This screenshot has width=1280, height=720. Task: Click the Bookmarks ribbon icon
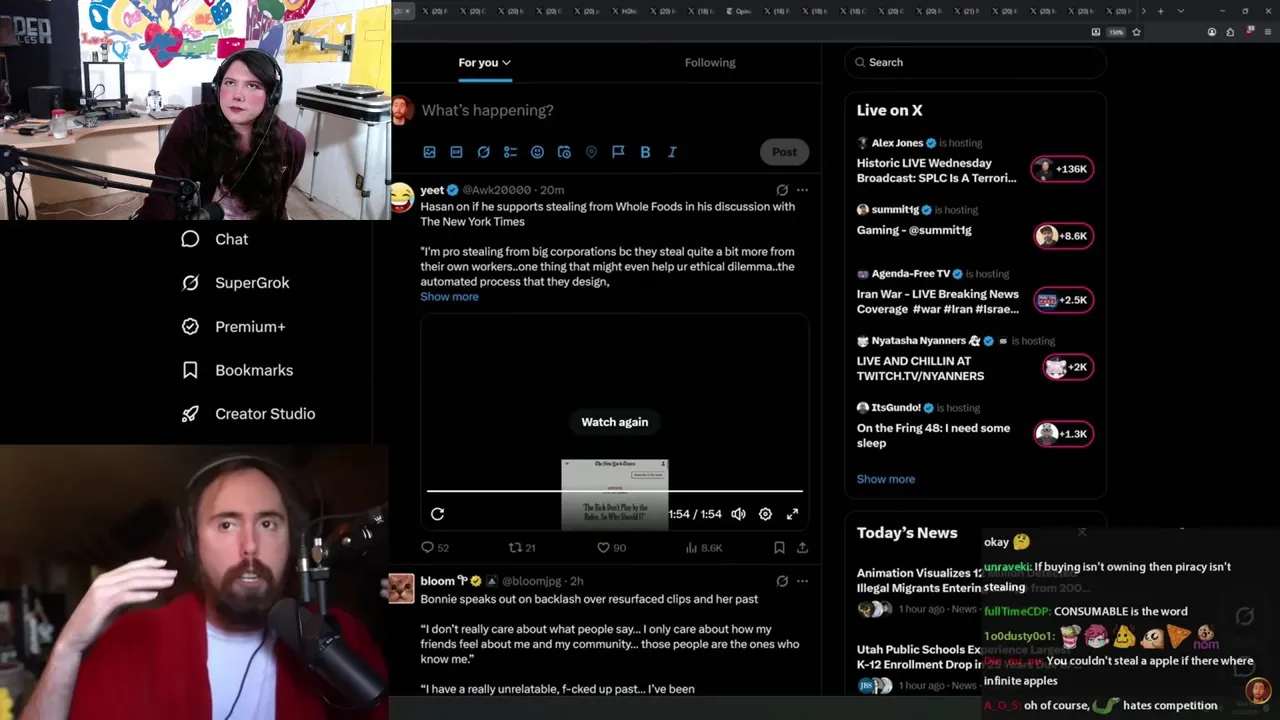coord(190,370)
